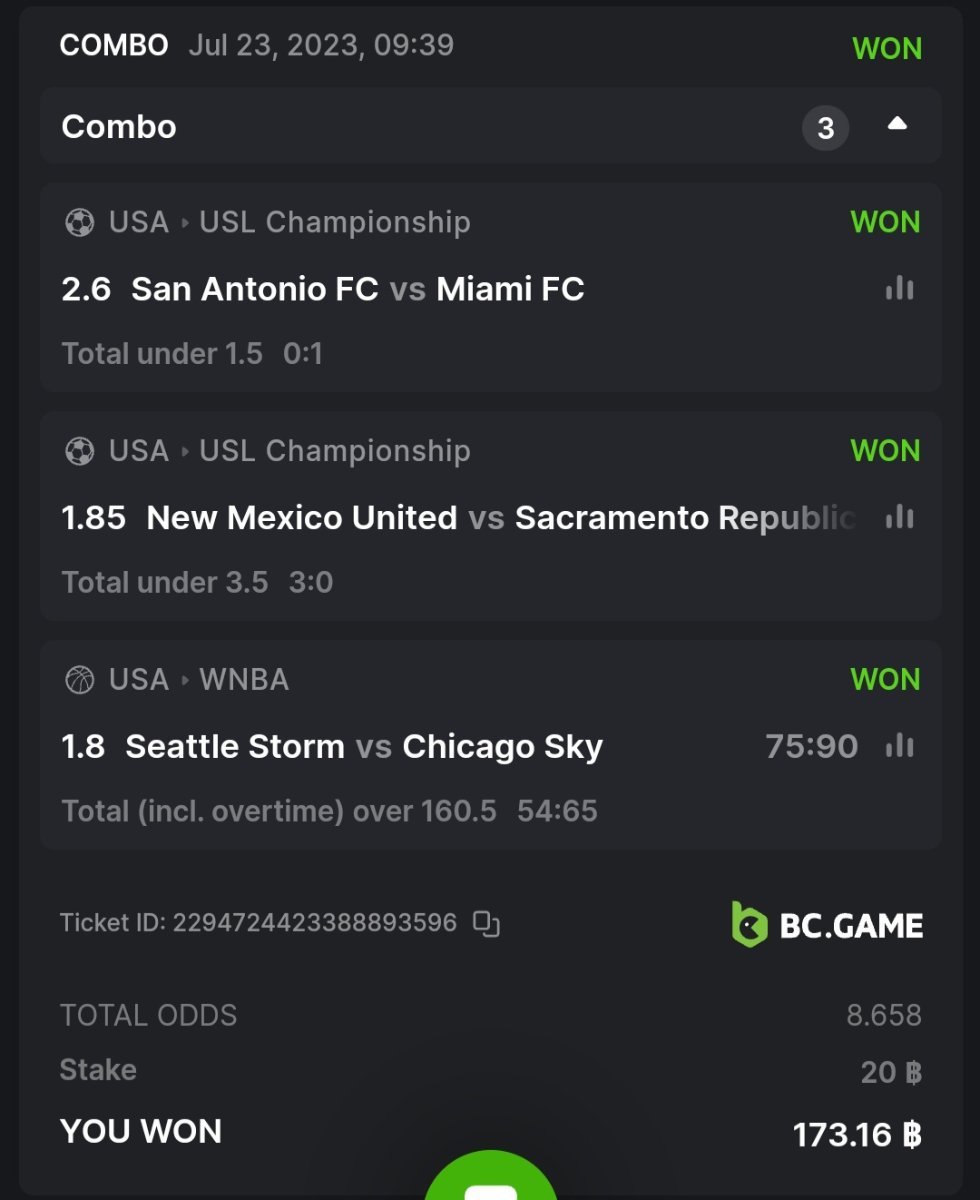
Task: Click the Total over 160.5 selection
Action: click(x=279, y=811)
